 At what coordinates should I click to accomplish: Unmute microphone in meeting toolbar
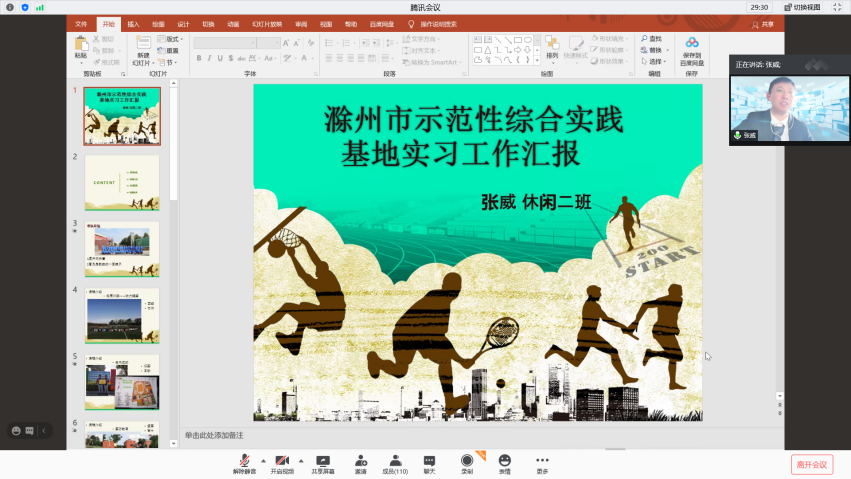pos(244,461)
